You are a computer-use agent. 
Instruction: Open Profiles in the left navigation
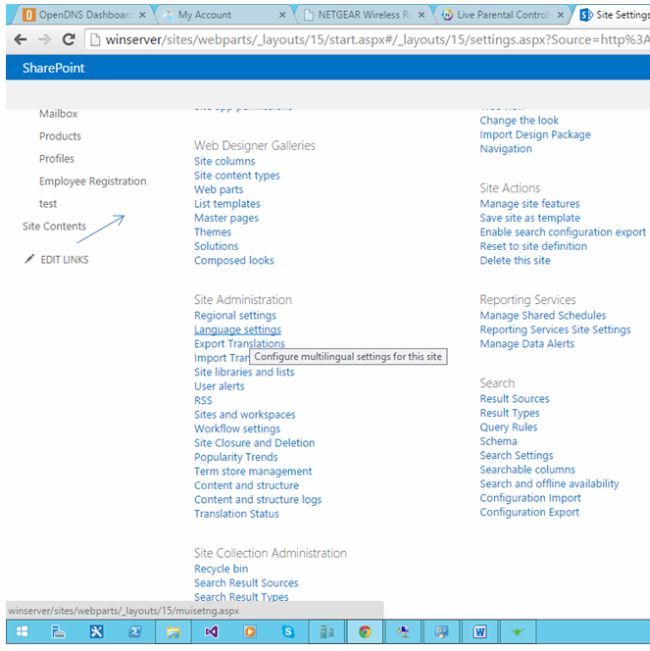pos(57,158)
